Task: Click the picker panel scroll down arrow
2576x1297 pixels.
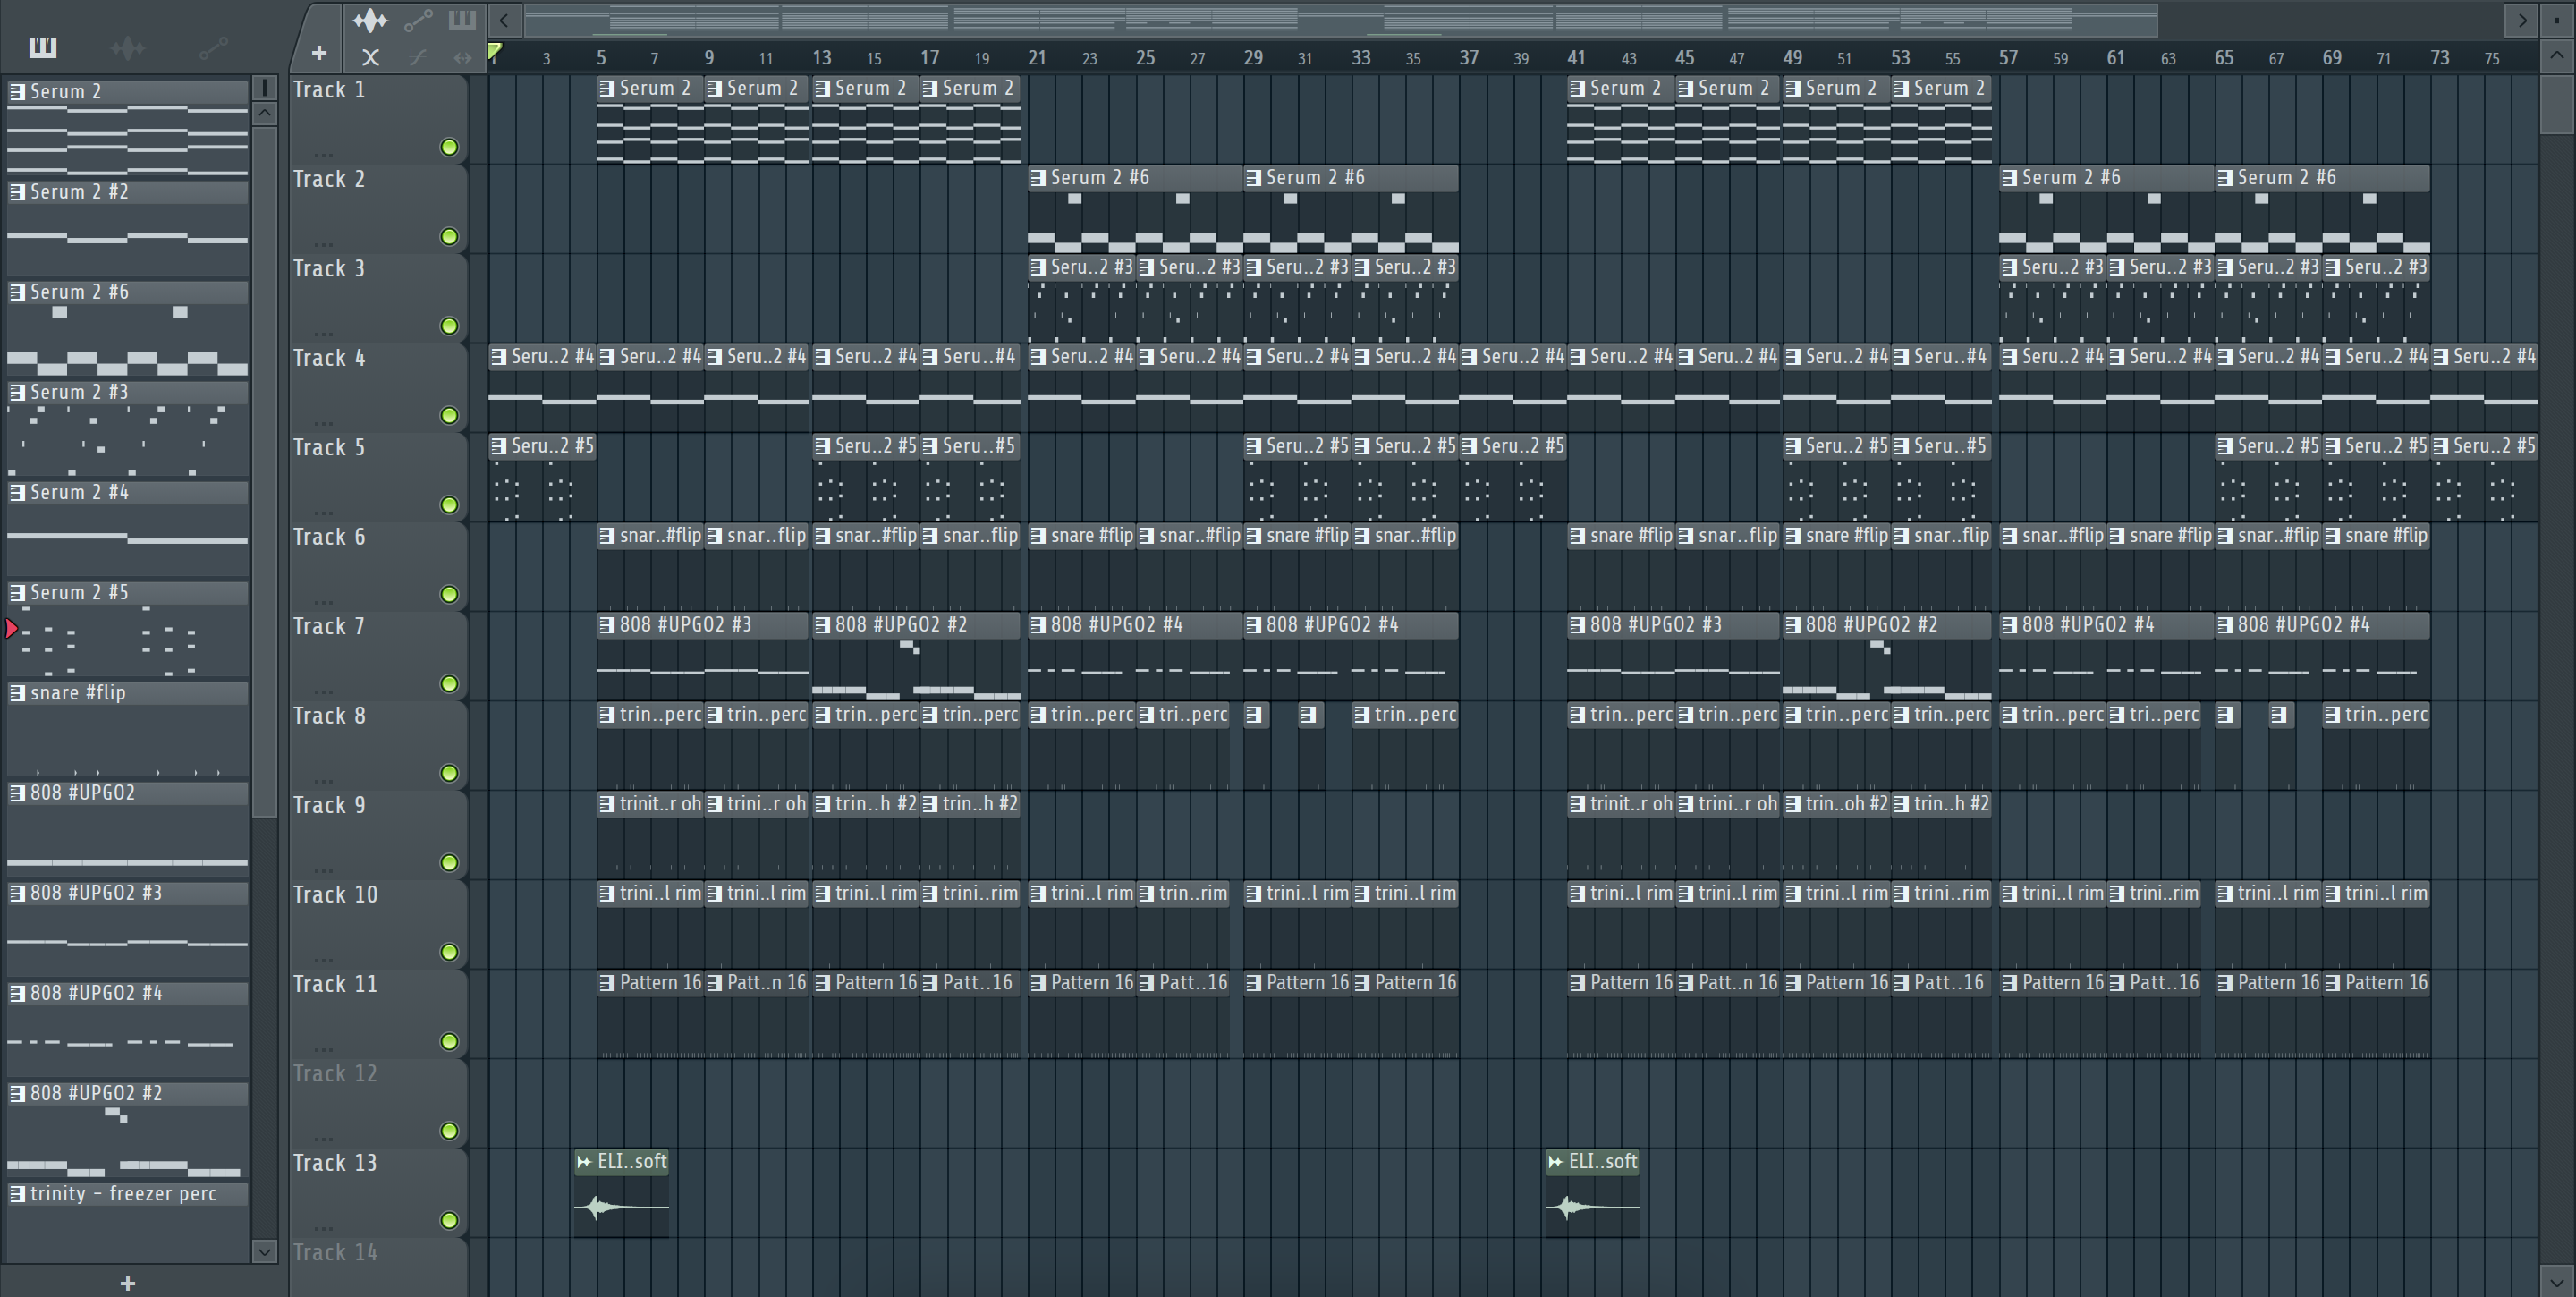Action: tap(265, 1250)
